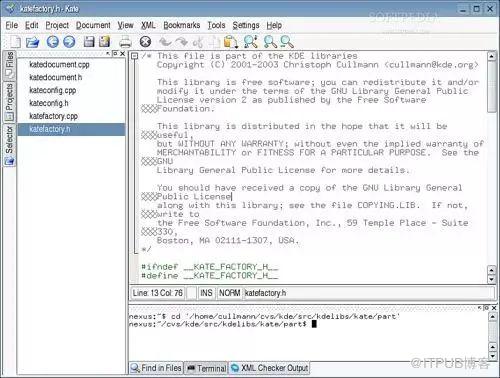Open the Tools menu
Image resolution: width=500 pixels, height=378 pixels.
click(216, 25)
